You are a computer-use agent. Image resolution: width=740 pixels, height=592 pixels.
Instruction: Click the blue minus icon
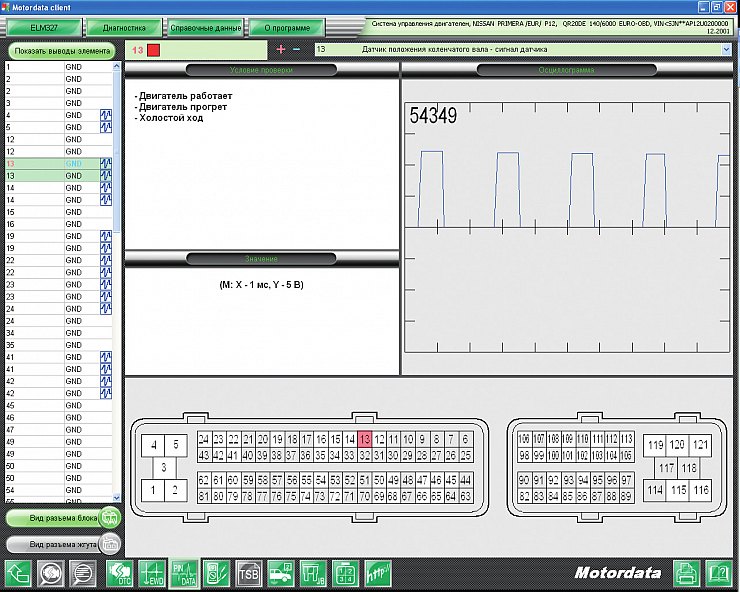click(296, 49)
